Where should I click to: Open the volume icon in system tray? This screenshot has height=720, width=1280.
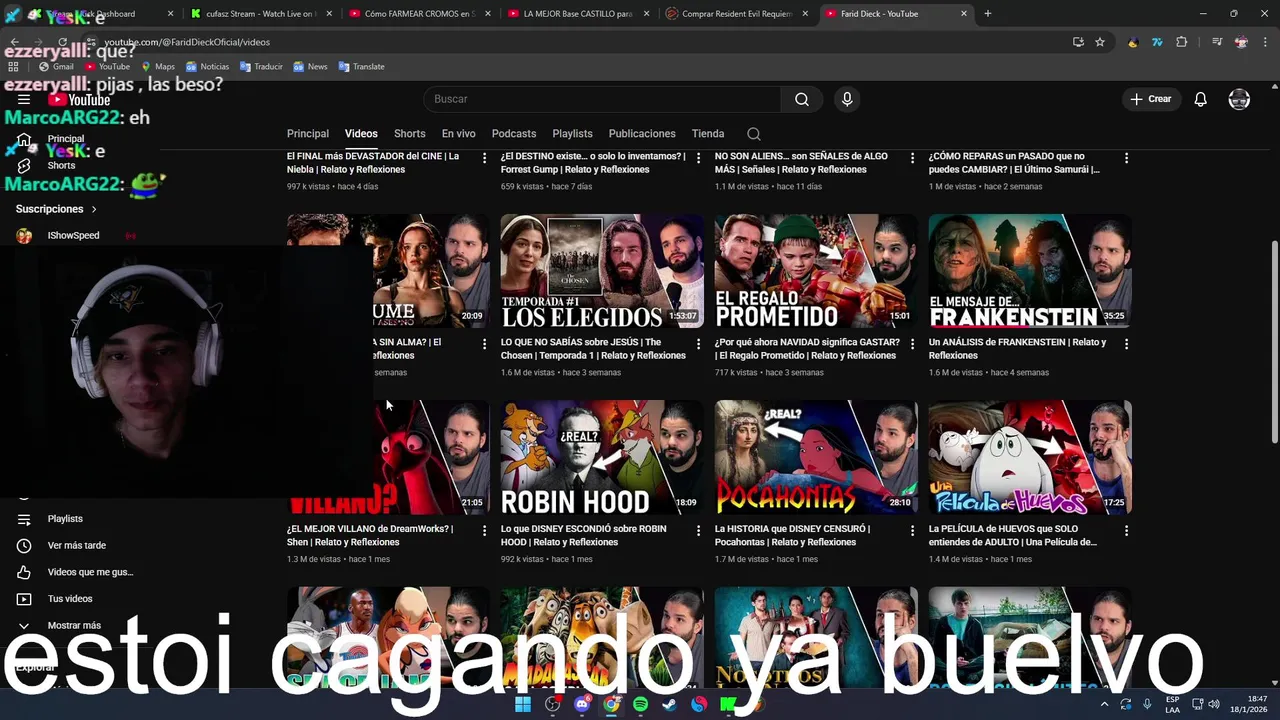(1215, 704)
